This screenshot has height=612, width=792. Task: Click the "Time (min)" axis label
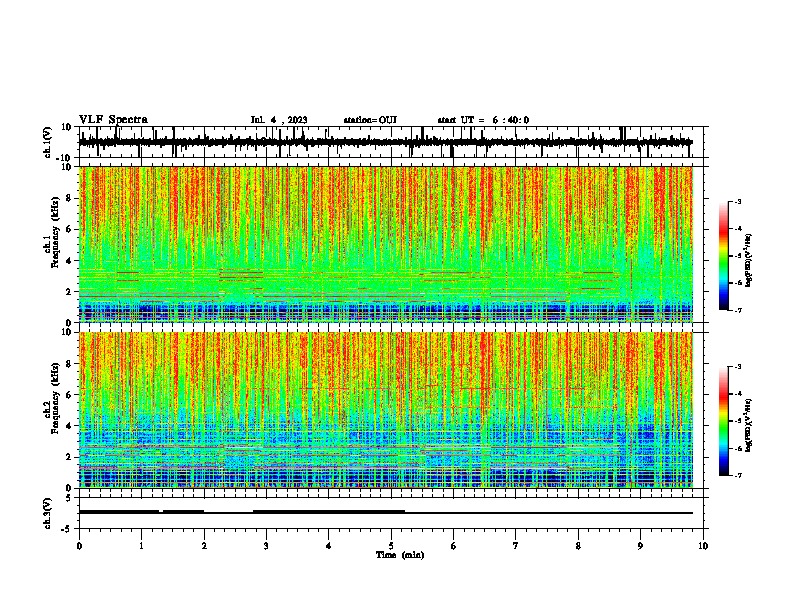click(400, 555)
